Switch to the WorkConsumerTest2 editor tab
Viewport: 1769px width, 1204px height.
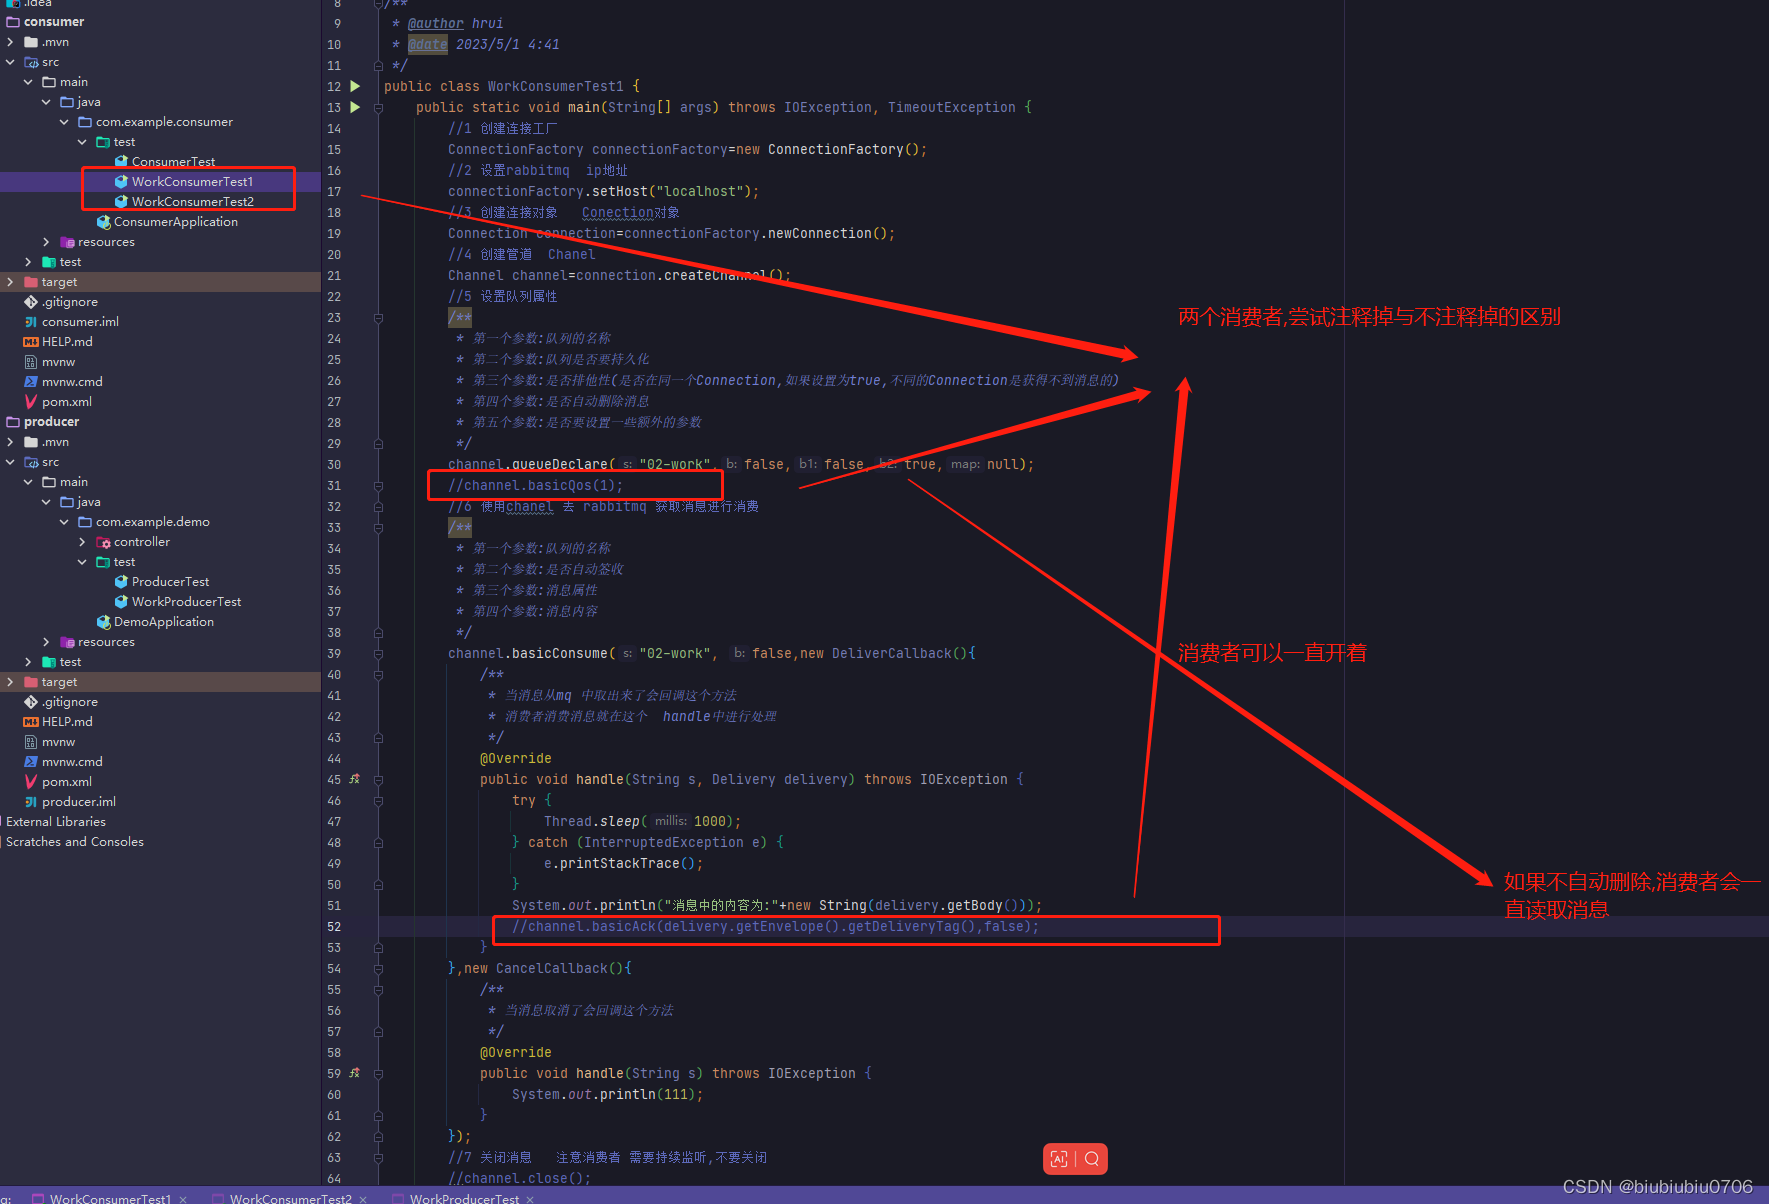click(x=290, y=1198)
